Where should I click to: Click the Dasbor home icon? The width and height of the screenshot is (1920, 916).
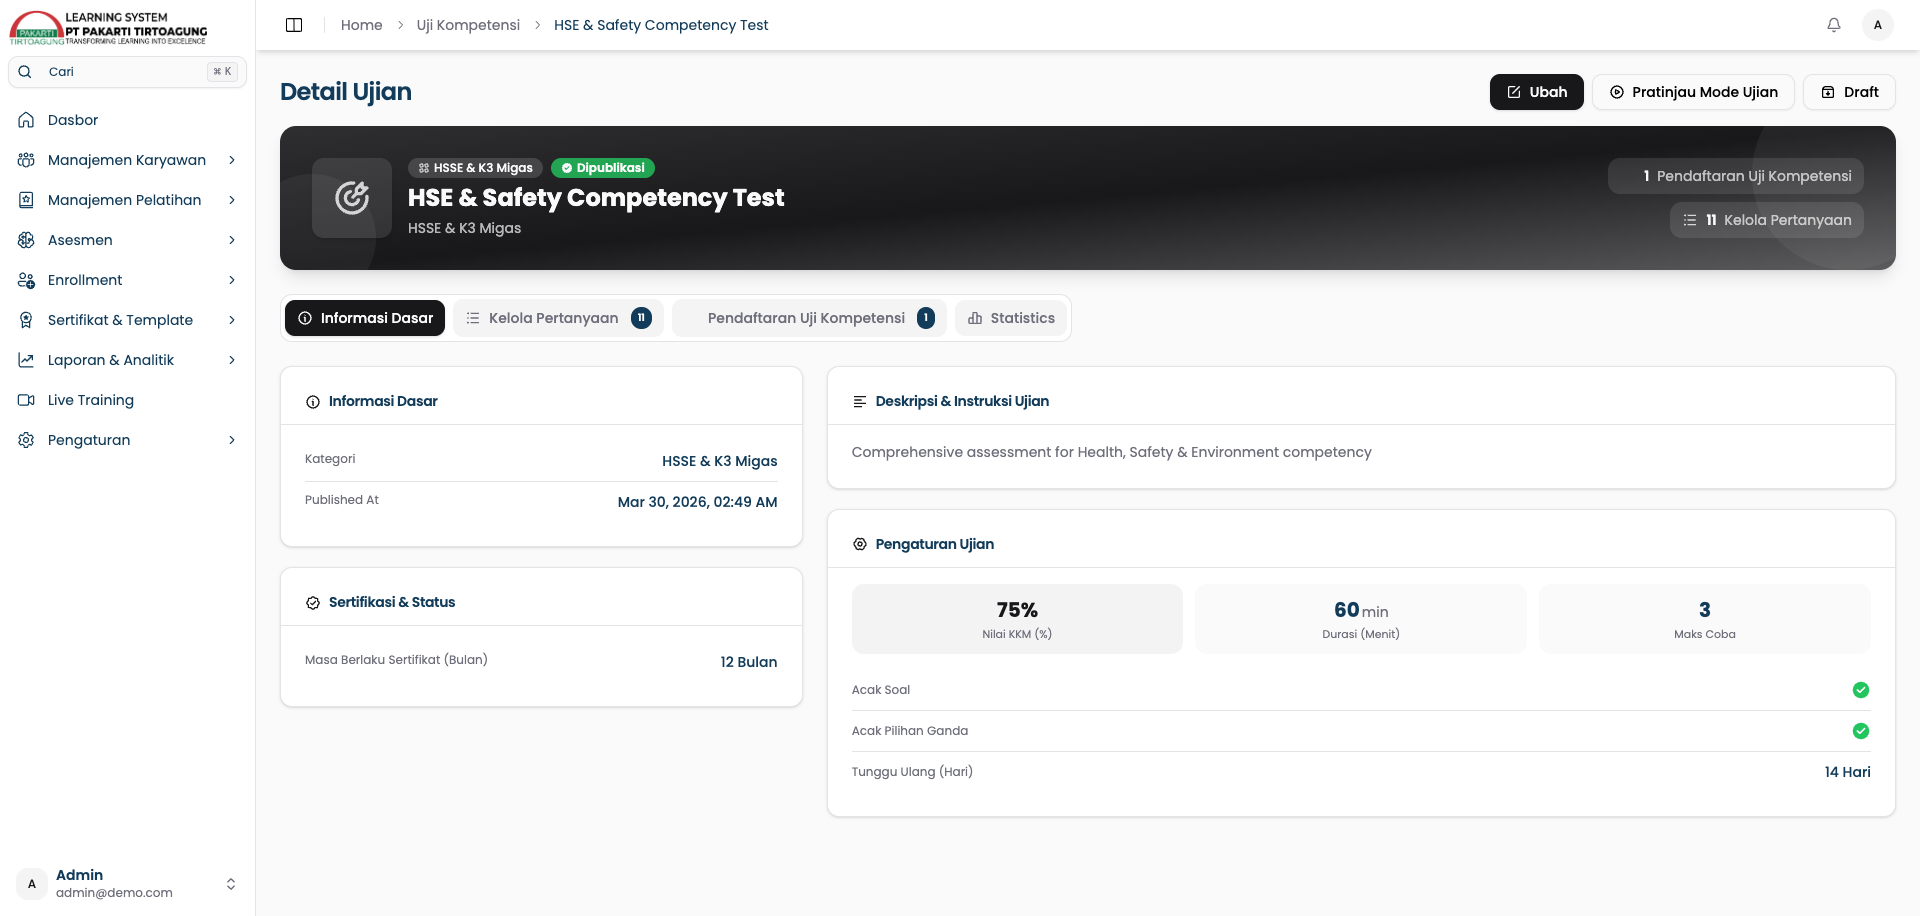(x=27, y=120)
